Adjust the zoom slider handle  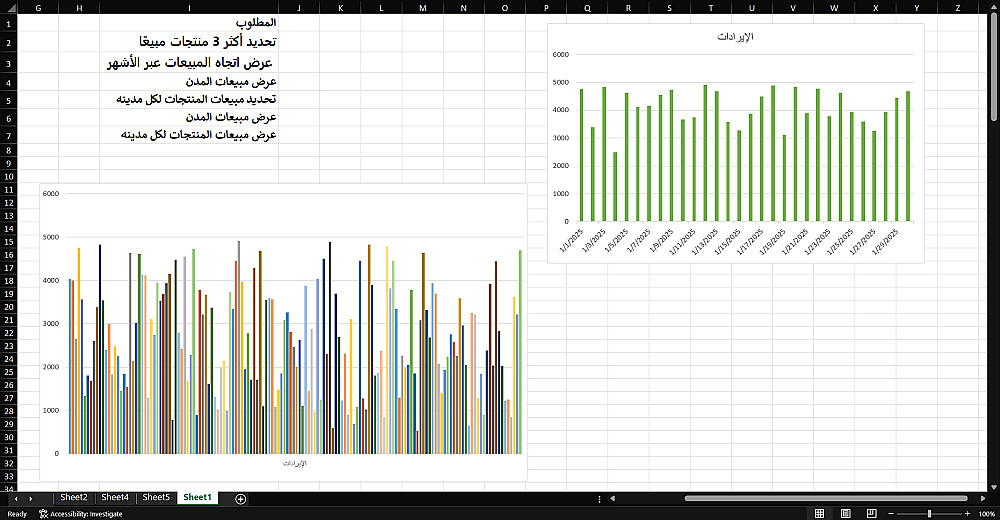click(x=930, y=514)
